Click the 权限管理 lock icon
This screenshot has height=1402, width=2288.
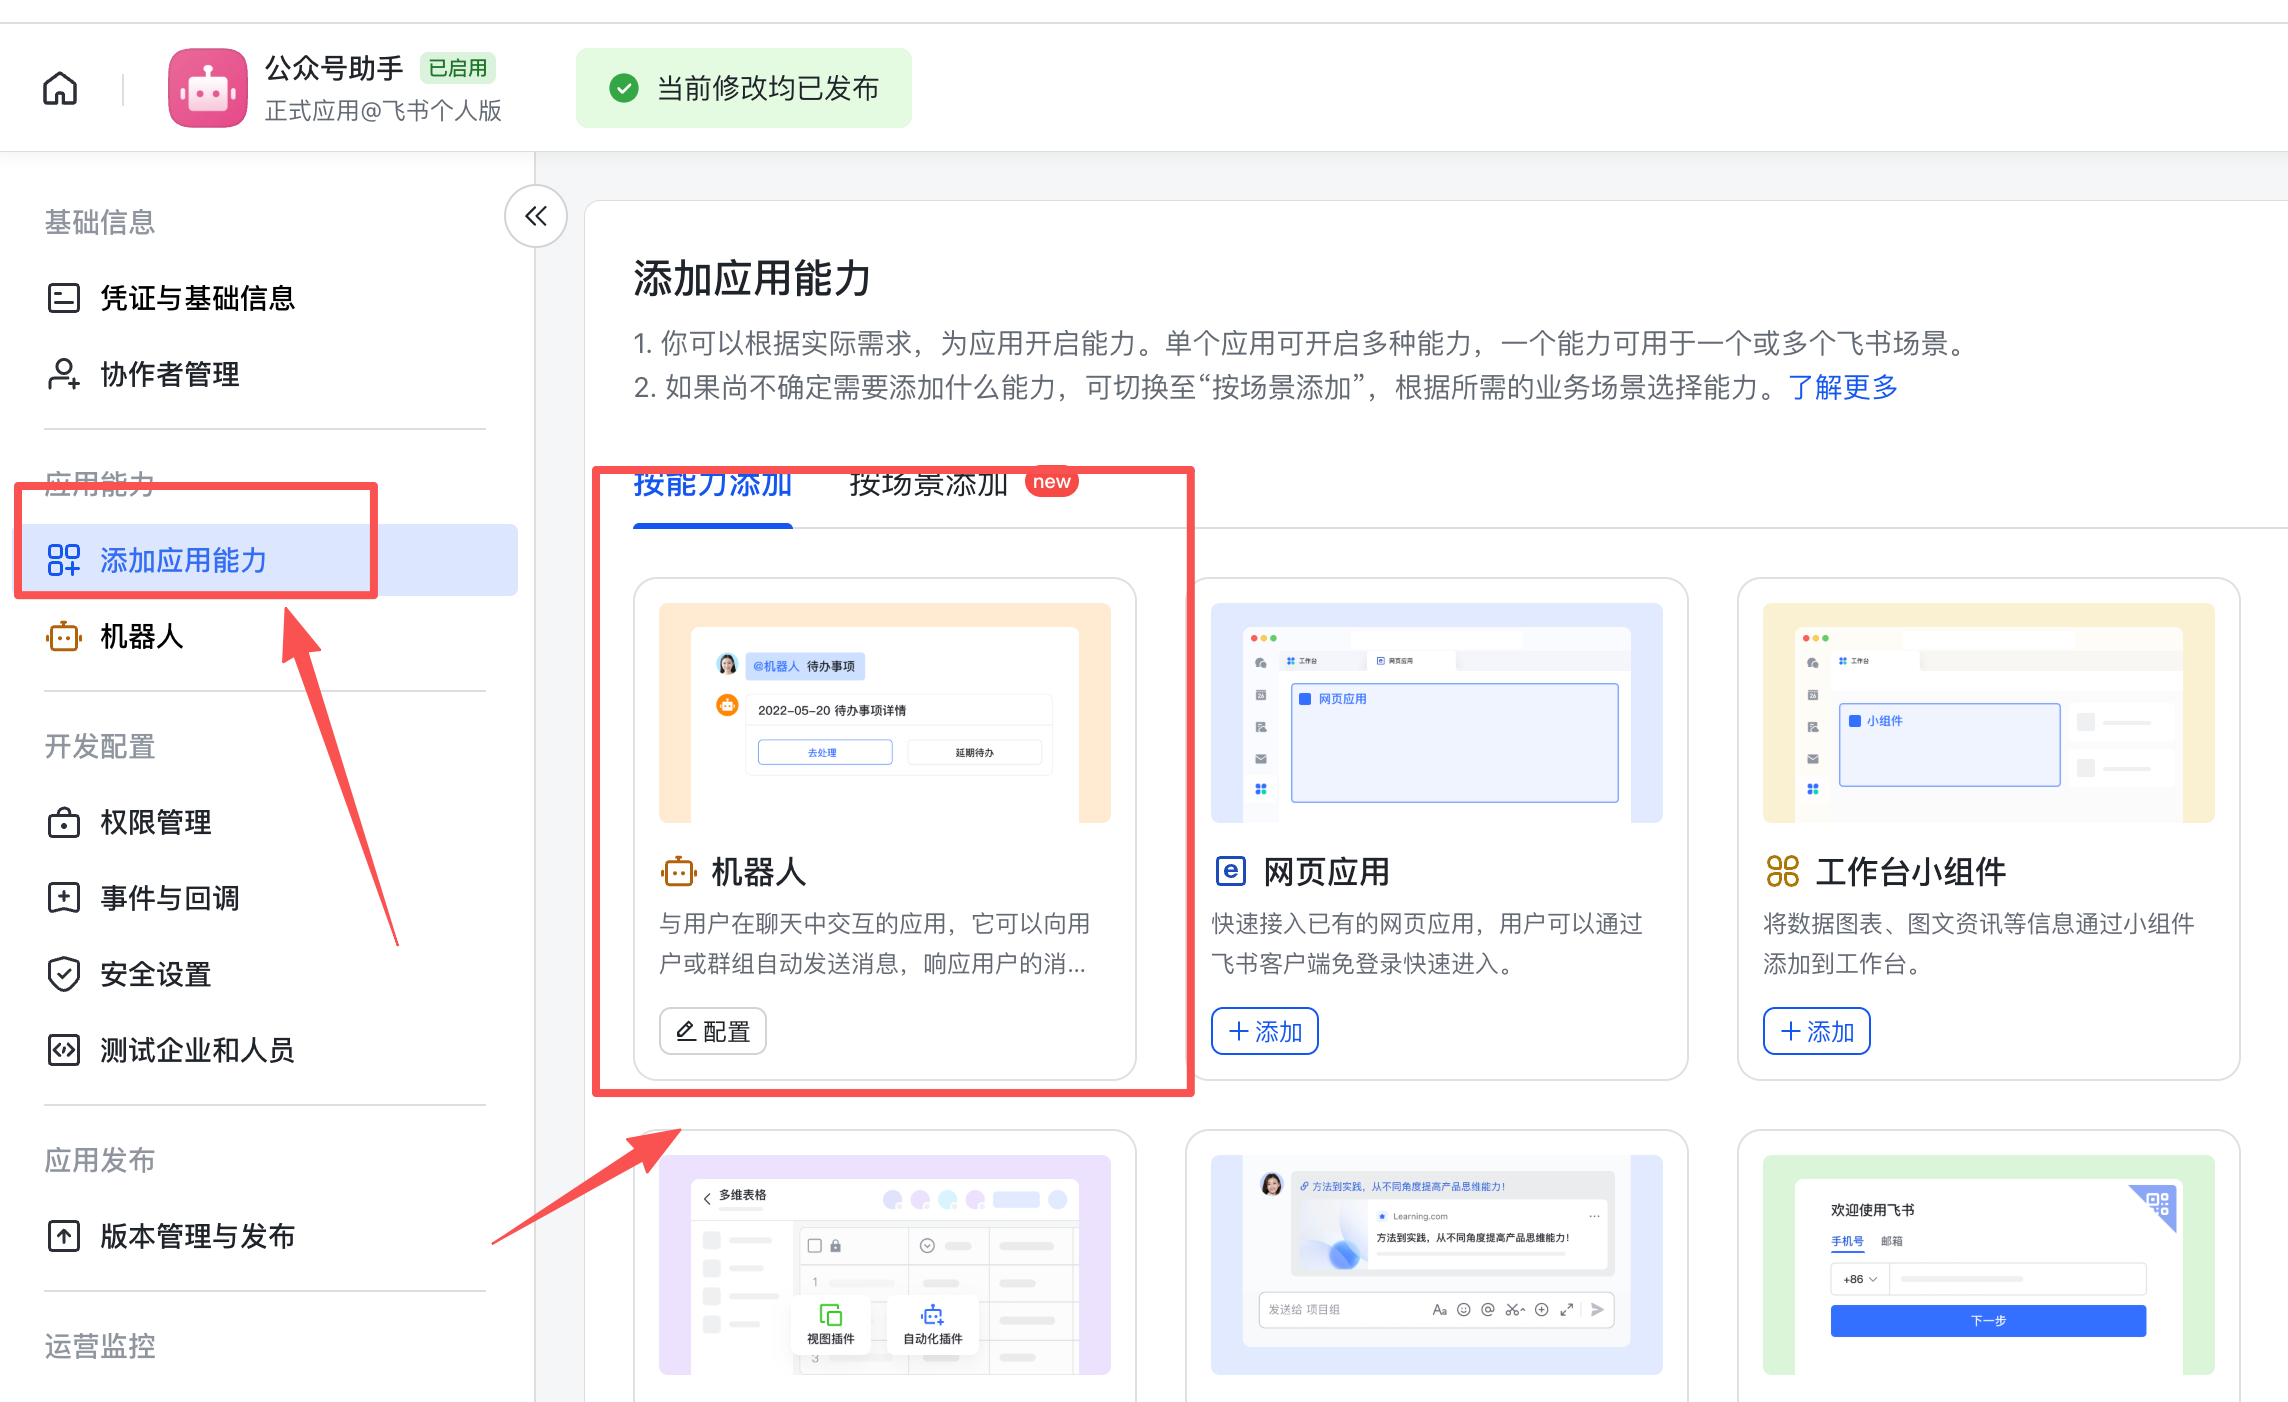pyautogui.click(x=64, y=822)
